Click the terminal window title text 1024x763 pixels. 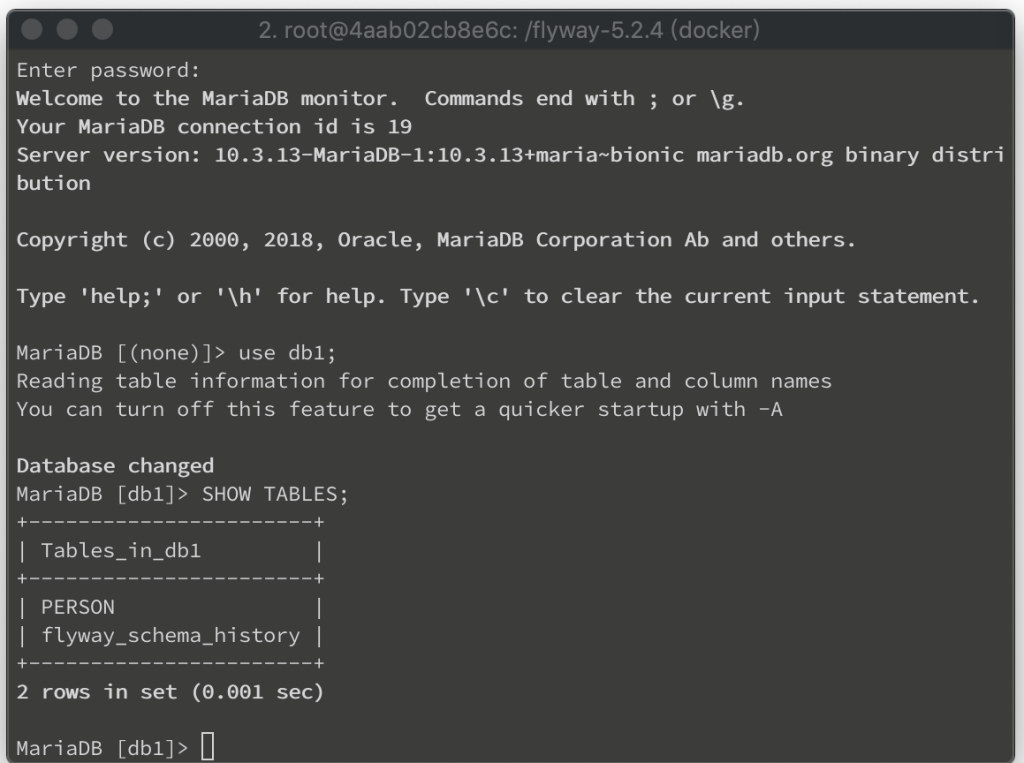(509, 30)
